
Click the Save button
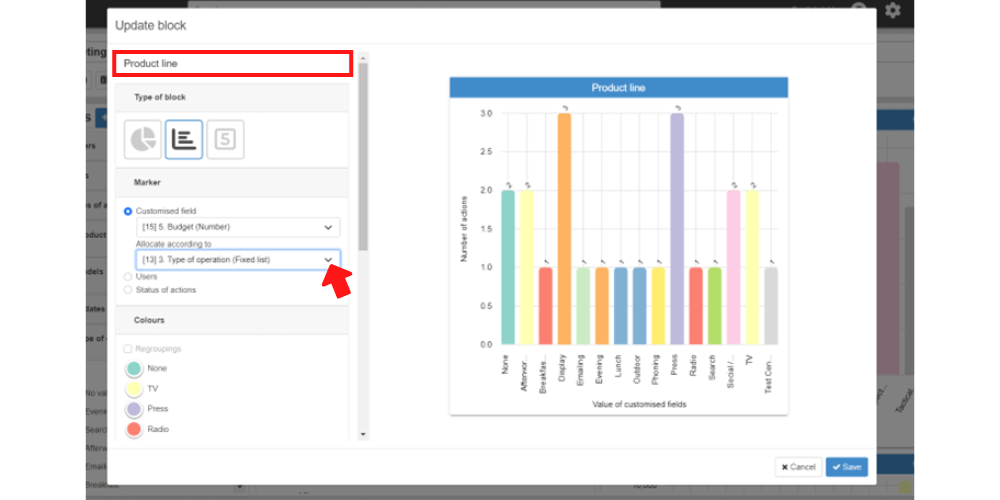point(847,467)
